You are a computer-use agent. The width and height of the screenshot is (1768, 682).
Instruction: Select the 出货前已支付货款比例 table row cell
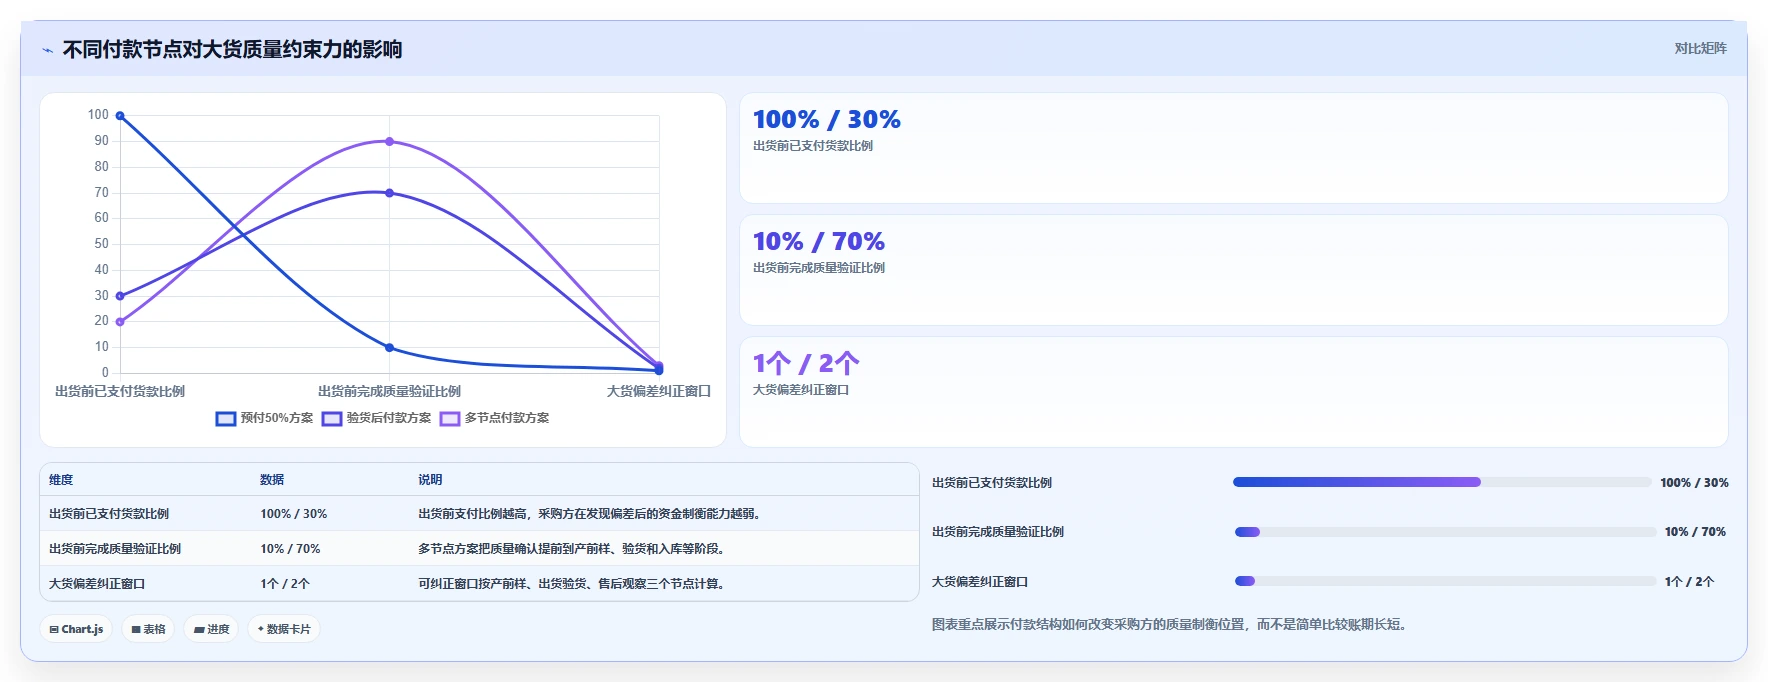pos(109,514)
